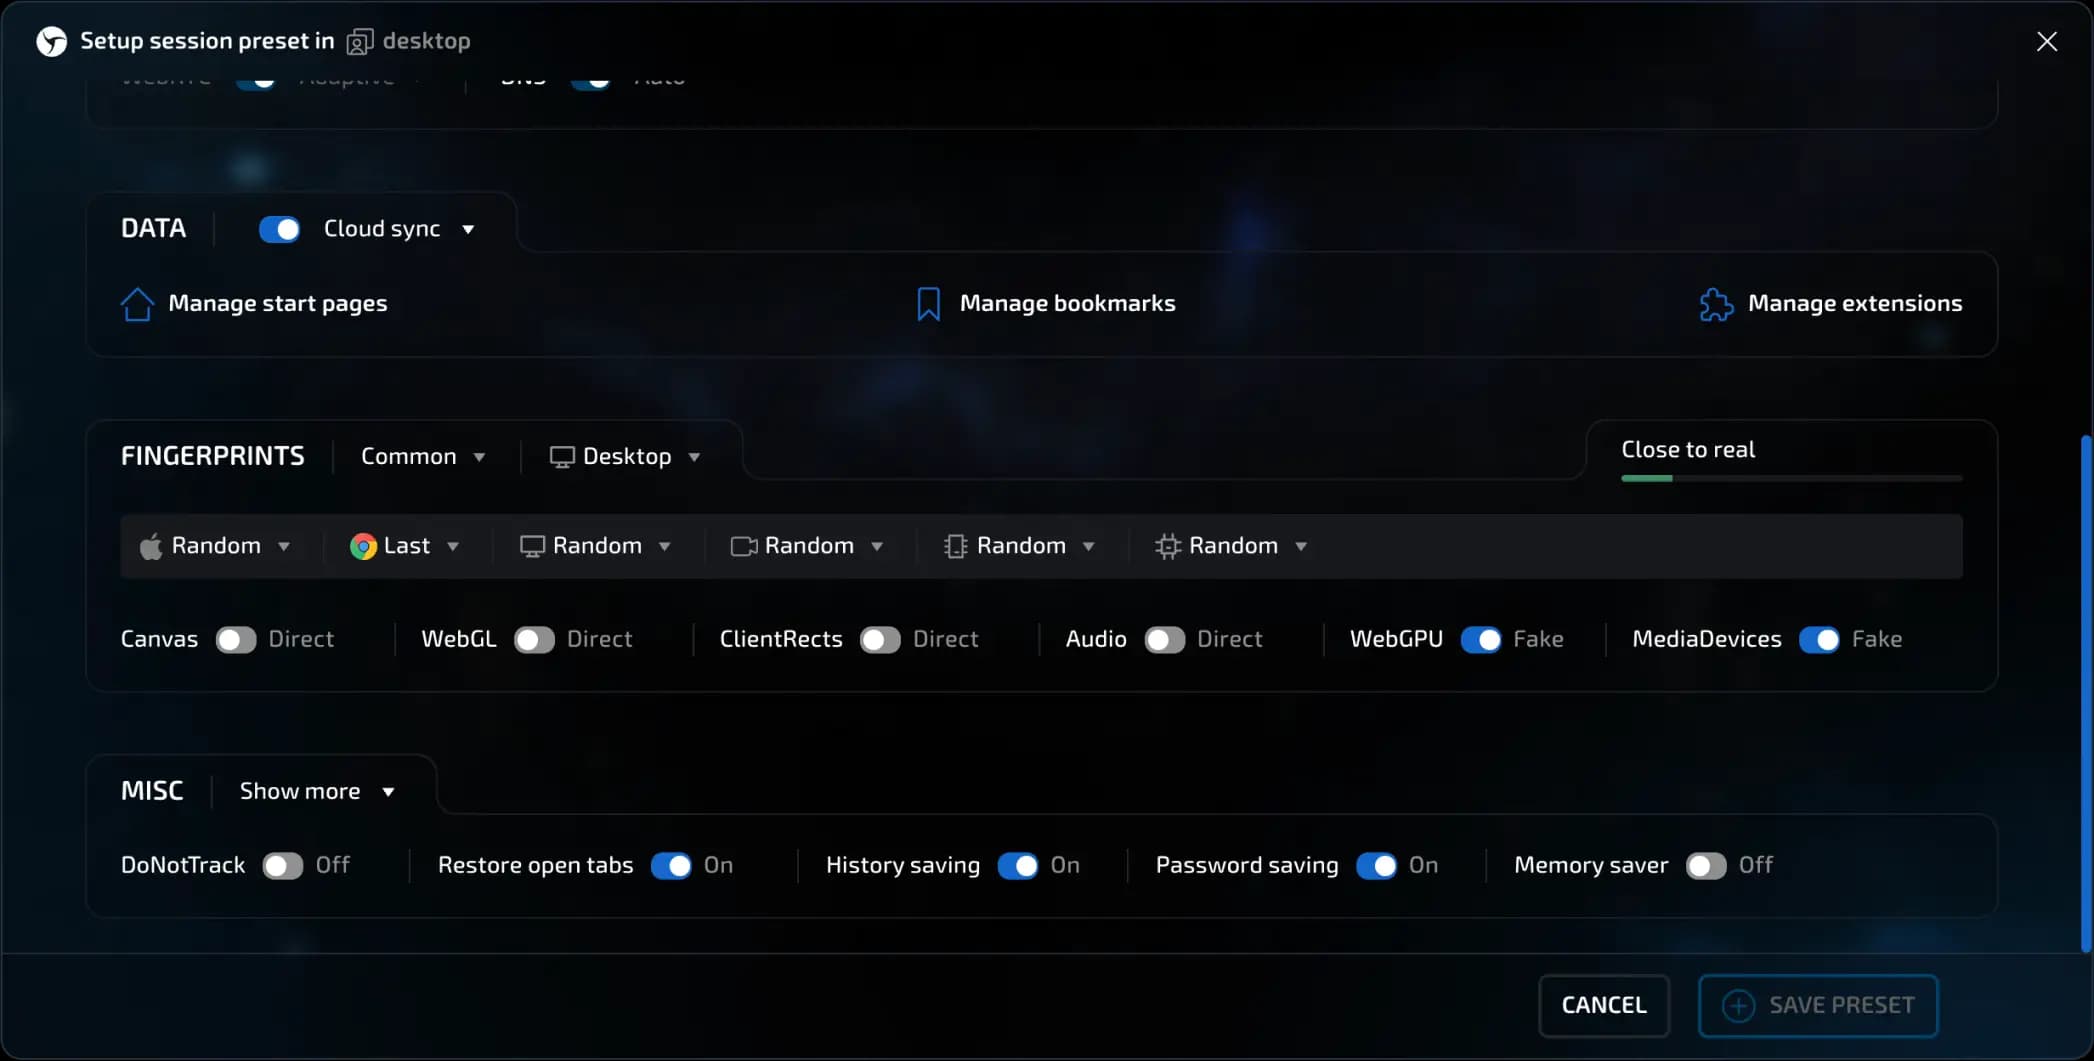Expand the Common fingerprints dropdown
The height and width of the screenshot is (1061, 2094).
click(x=423, y=456)
